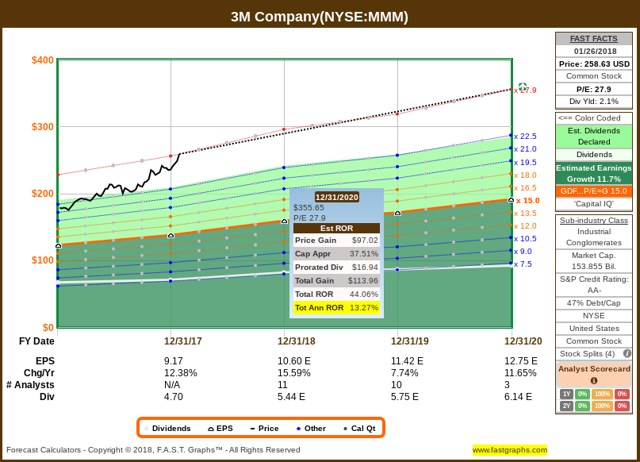Viewport: 640px width, 462px height.
Task: Click the 1Y orange 100% scorecard cell
Action: pyautogui.click(x=602, y=394)
